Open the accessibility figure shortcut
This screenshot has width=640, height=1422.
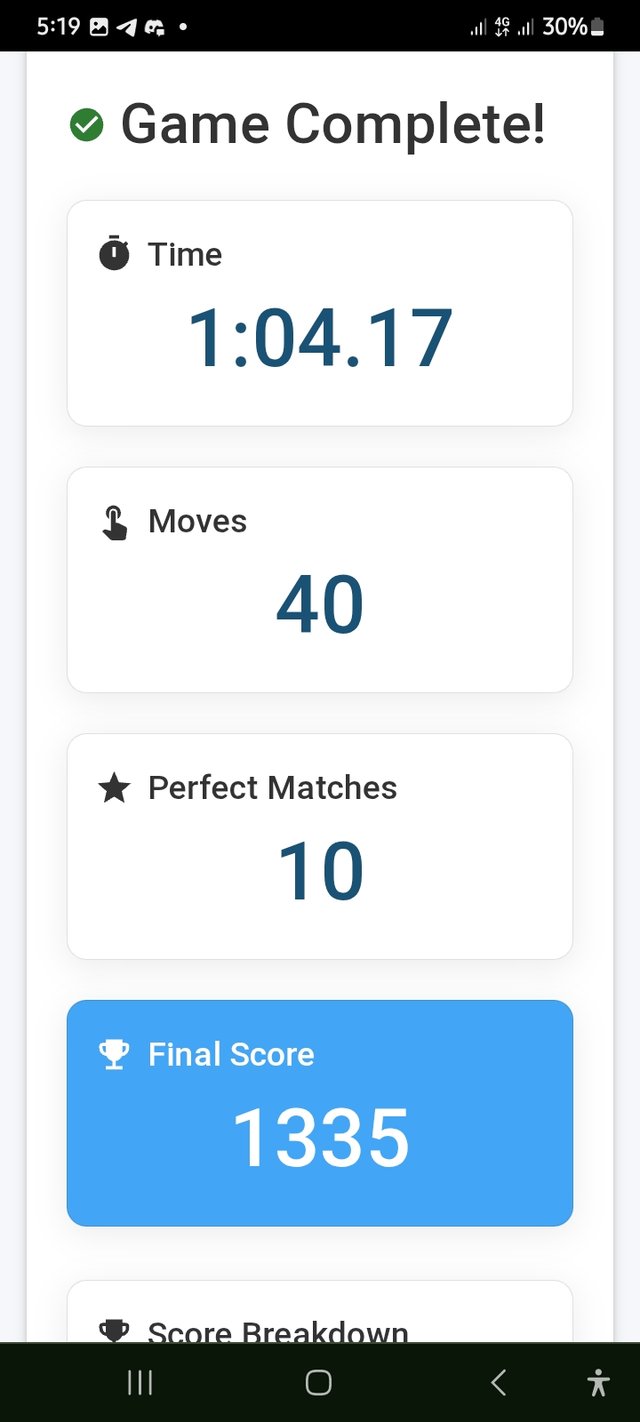tap(598, 1383)
